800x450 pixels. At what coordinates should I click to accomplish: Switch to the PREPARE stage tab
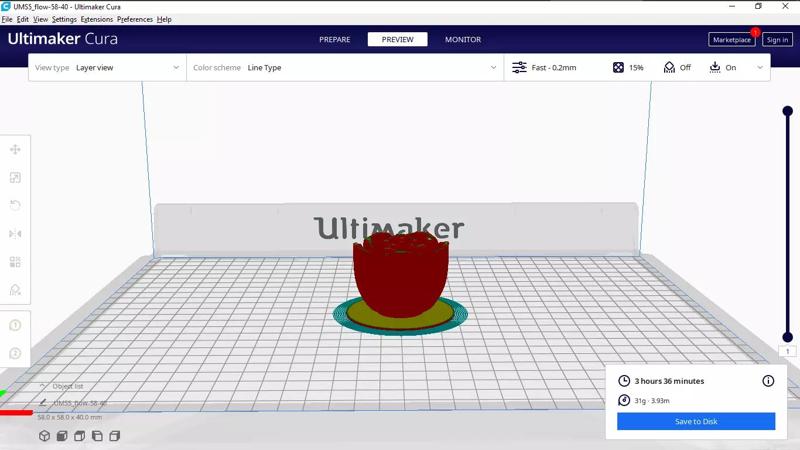coord(335,39)
